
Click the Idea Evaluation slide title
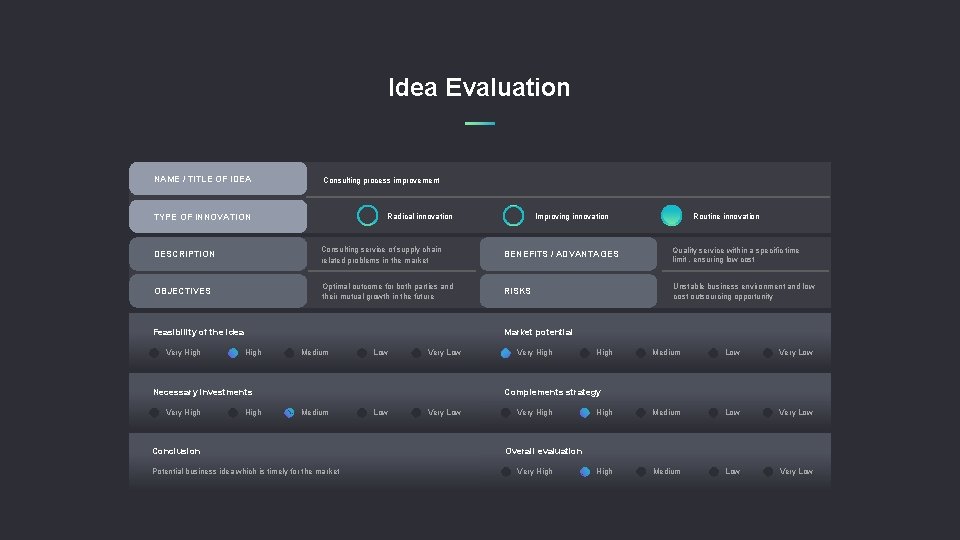pyautogui.click(x=479, y=88)
